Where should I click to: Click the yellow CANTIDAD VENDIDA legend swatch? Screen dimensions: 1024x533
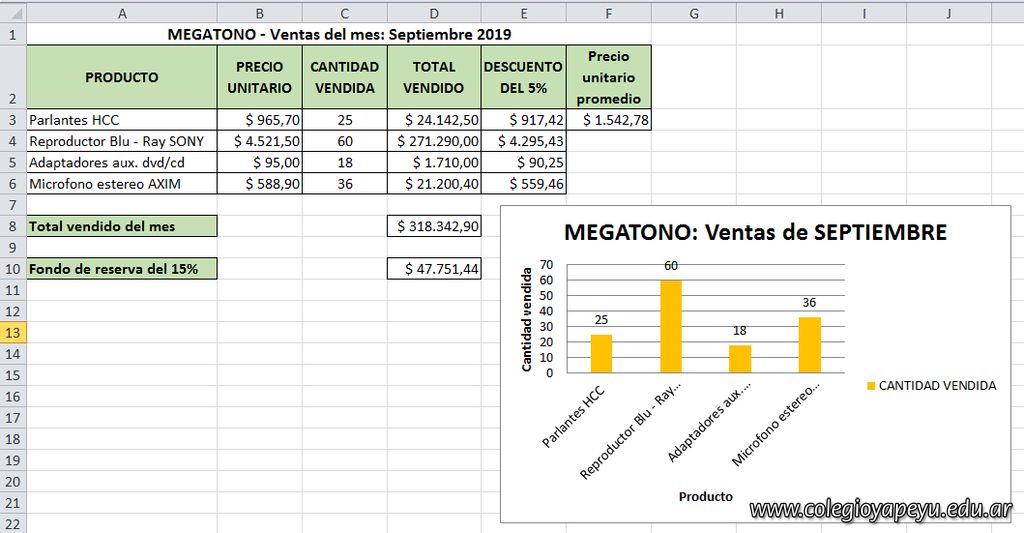tap(870, 386)
